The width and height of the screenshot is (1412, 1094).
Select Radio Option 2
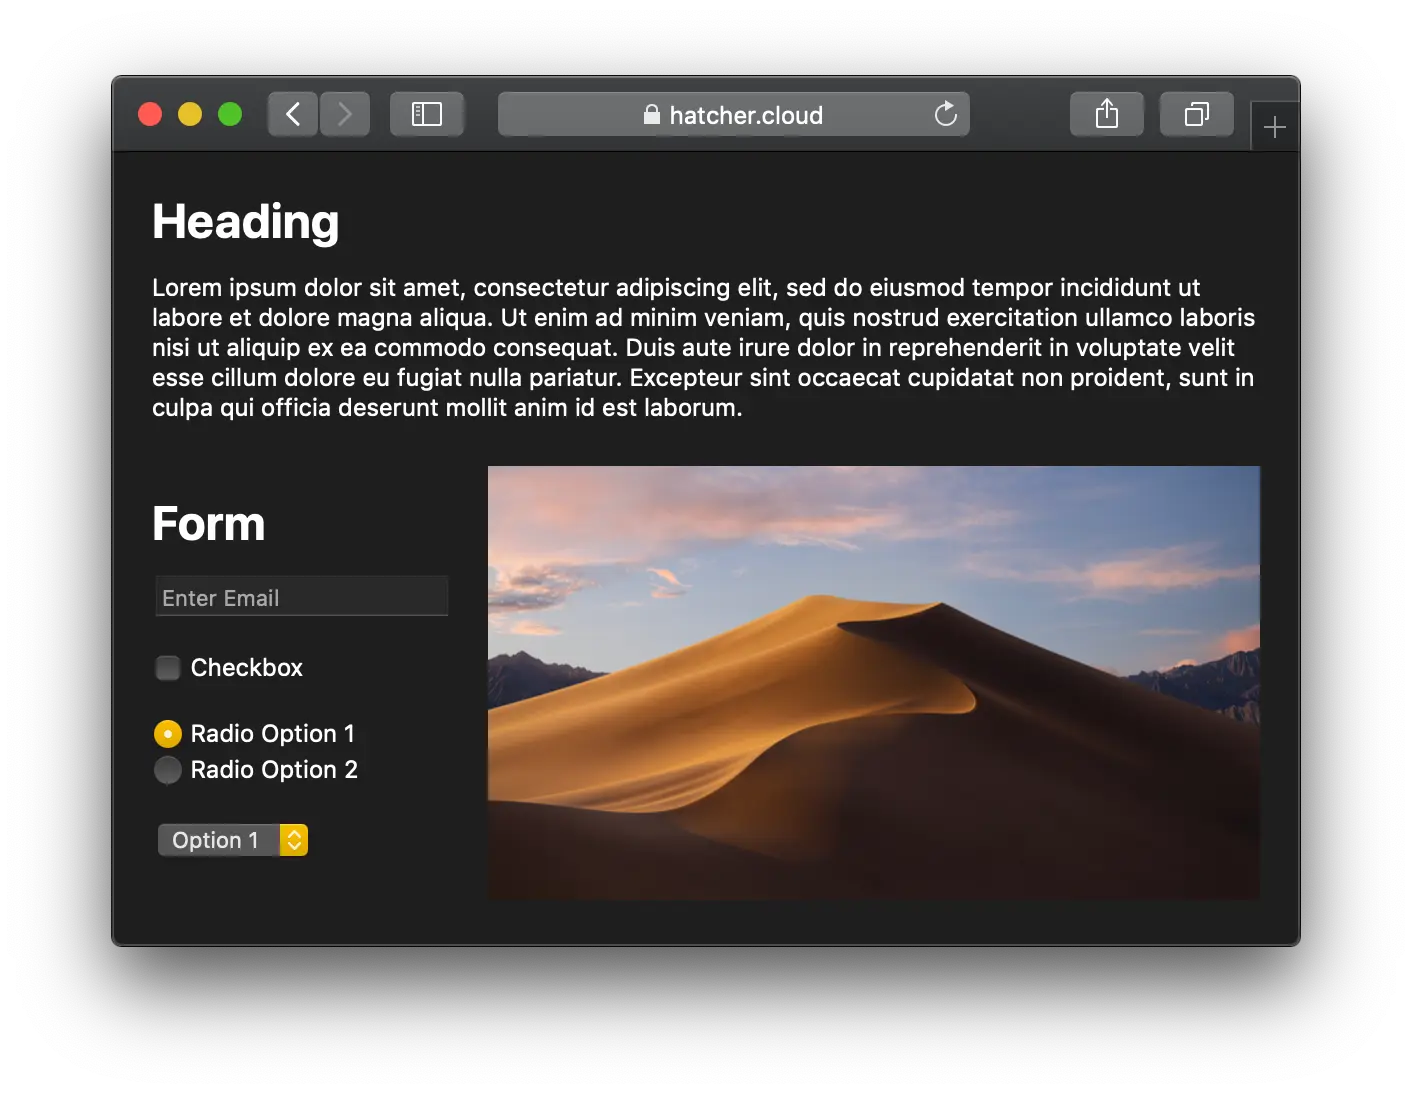pyautogui.click(x=167, y=770)
